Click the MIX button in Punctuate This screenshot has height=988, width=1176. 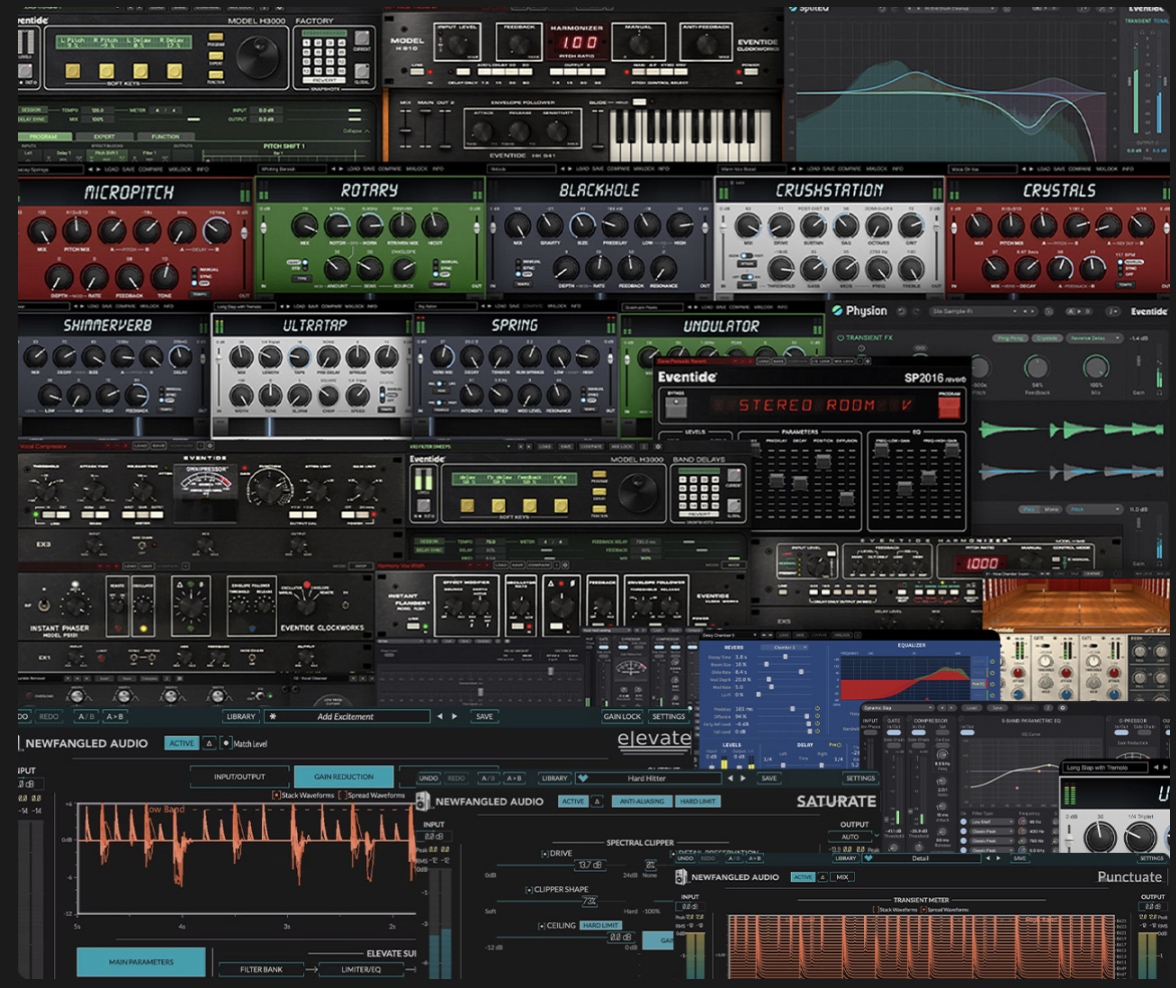(842, 877)
